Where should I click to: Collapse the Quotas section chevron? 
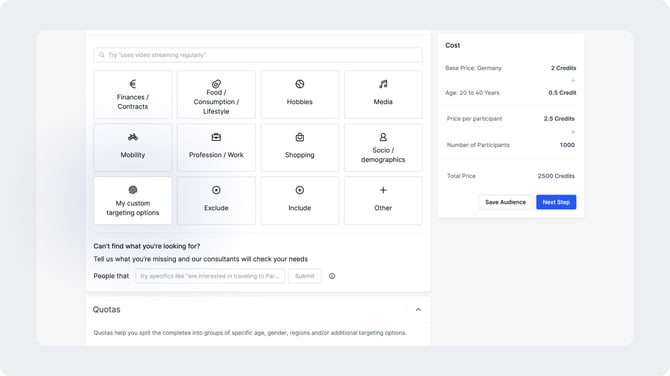click(418, 310)
